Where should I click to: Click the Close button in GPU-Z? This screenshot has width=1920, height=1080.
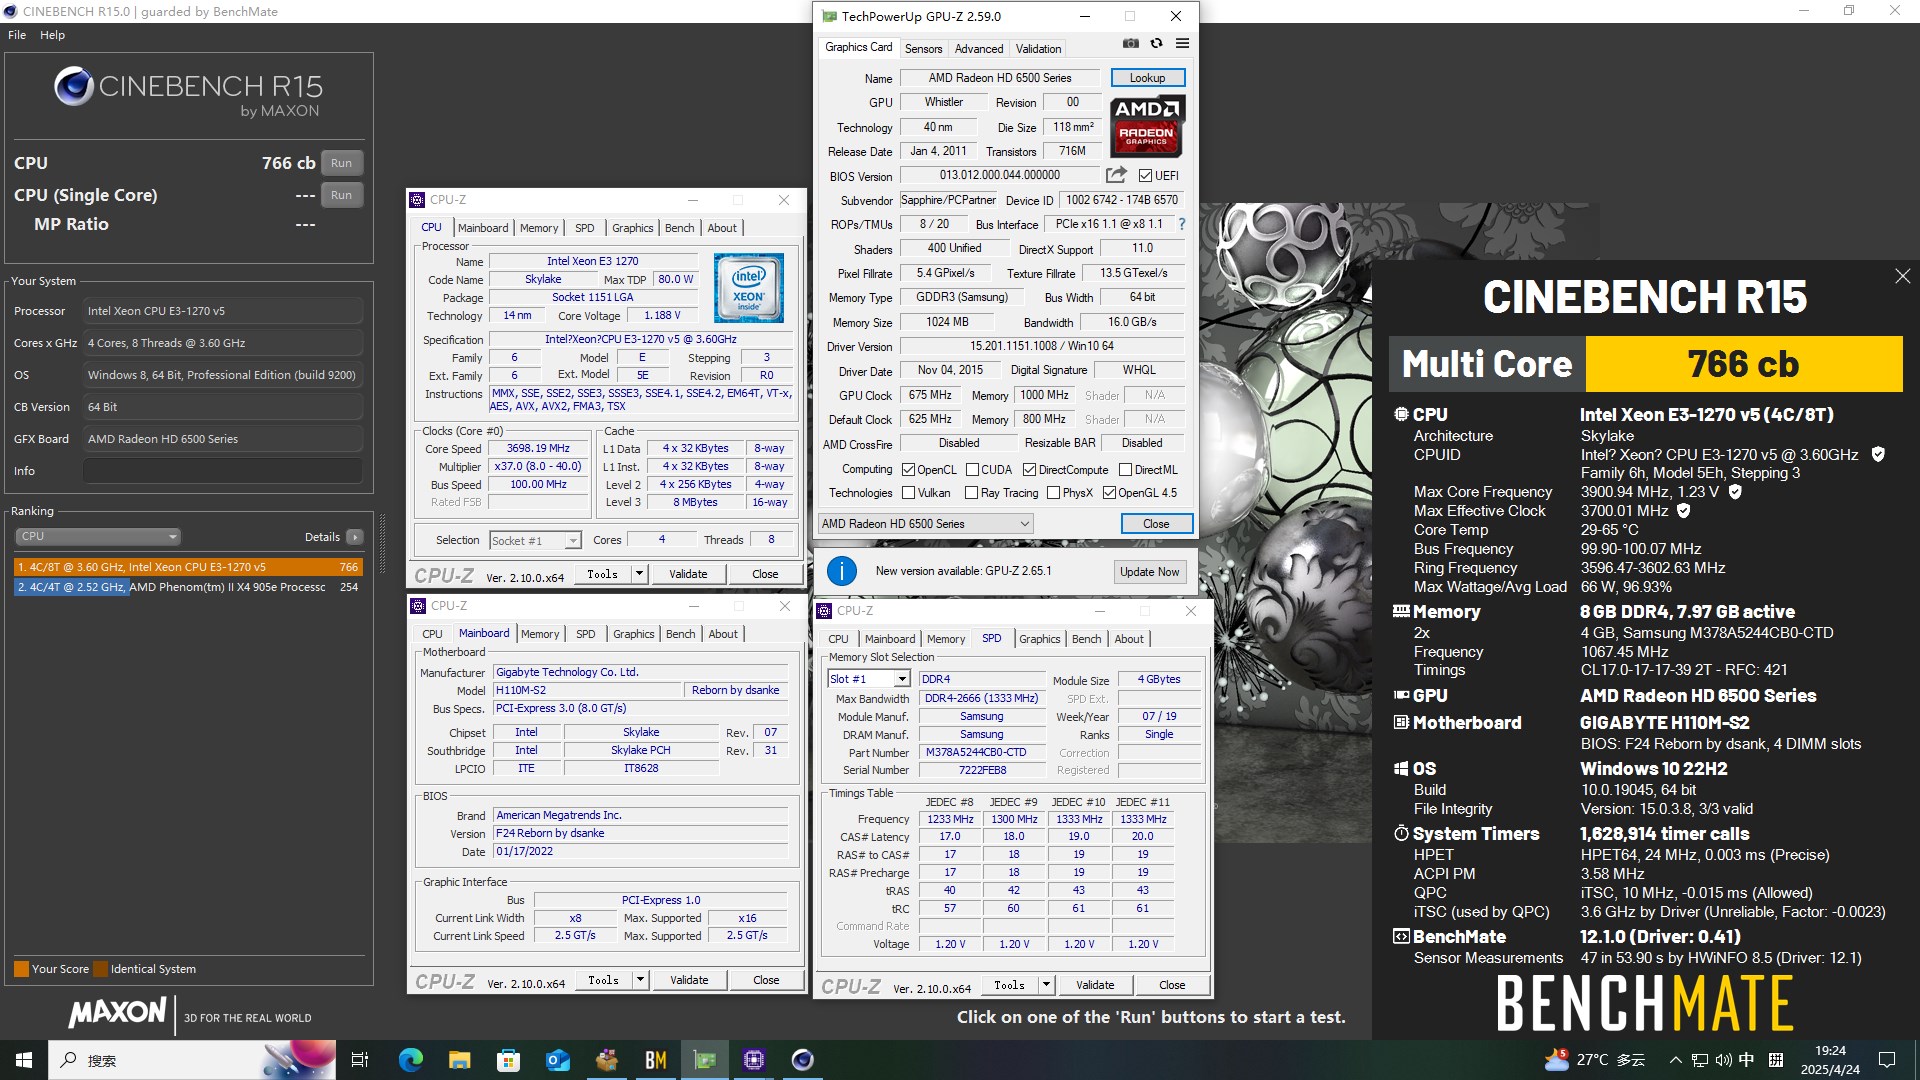pos(1156,524)
